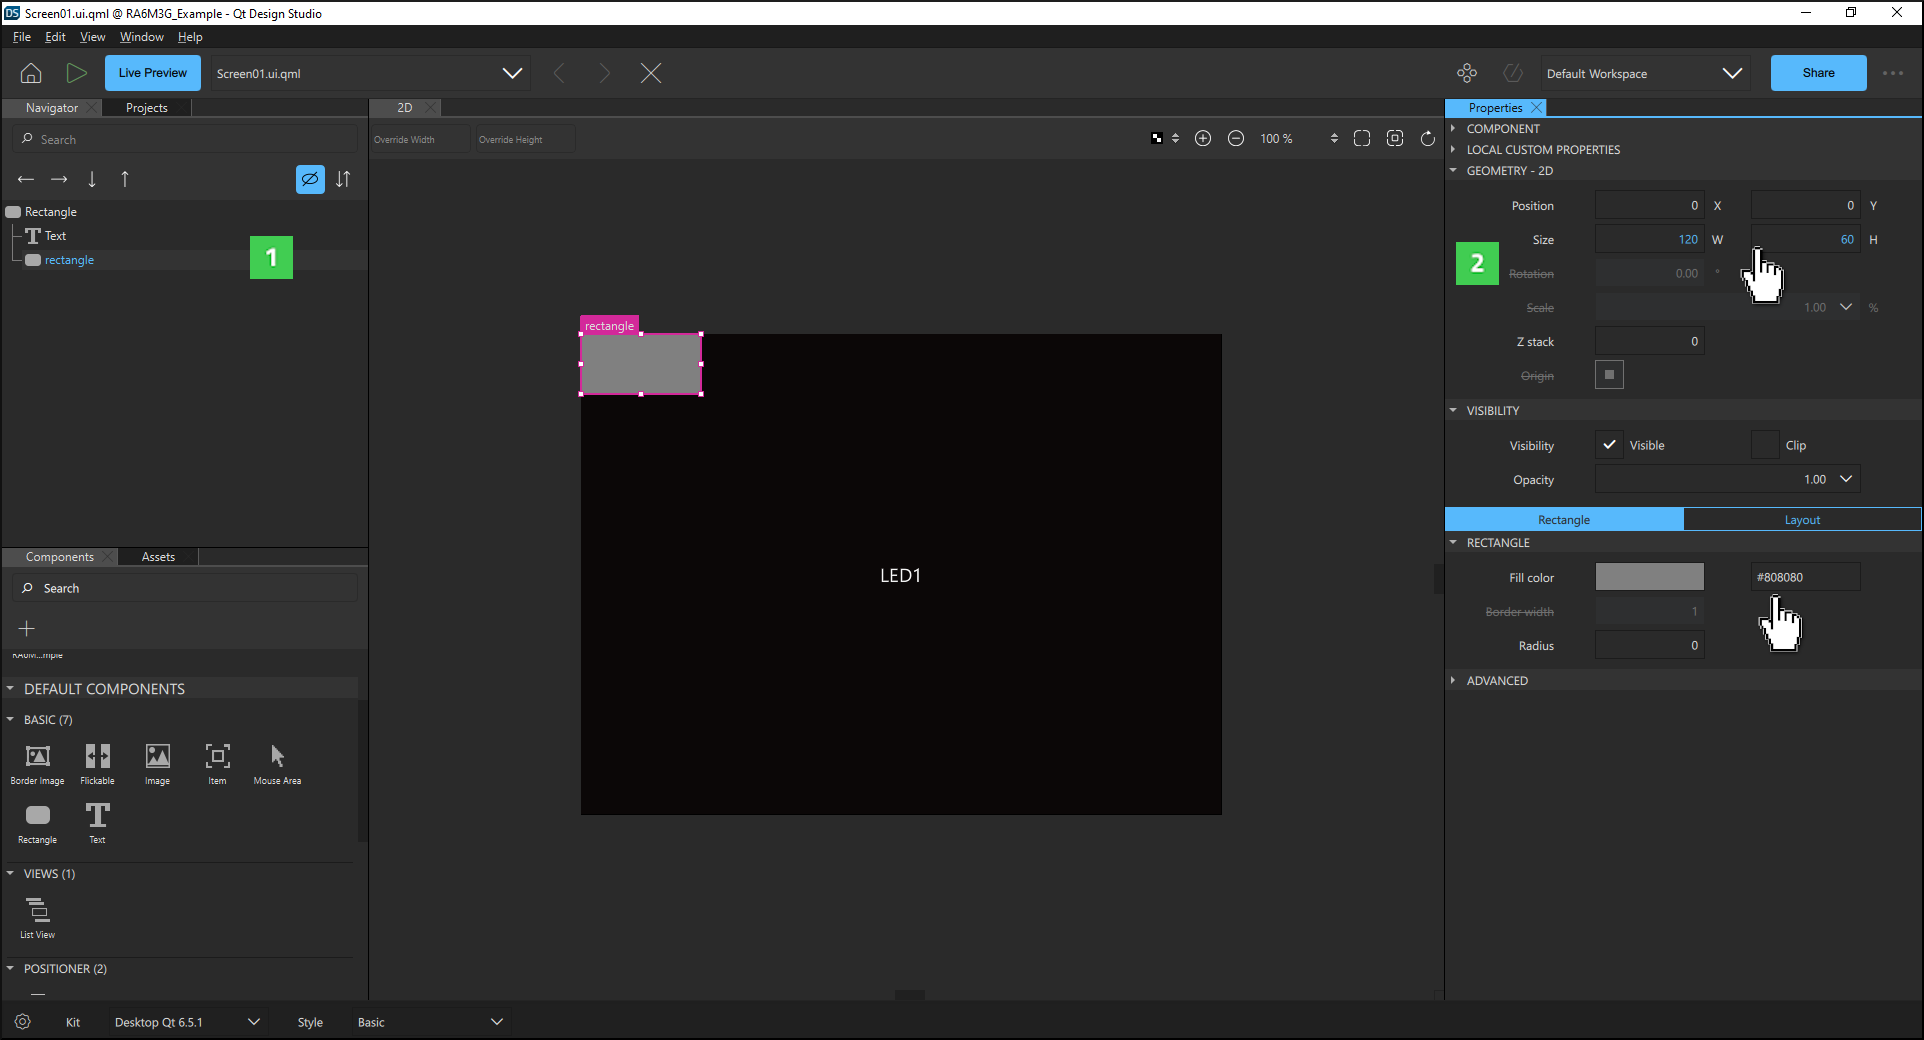Open the Window menu
Viewport: 1924px width, 1040px height.
click(141, 37)
